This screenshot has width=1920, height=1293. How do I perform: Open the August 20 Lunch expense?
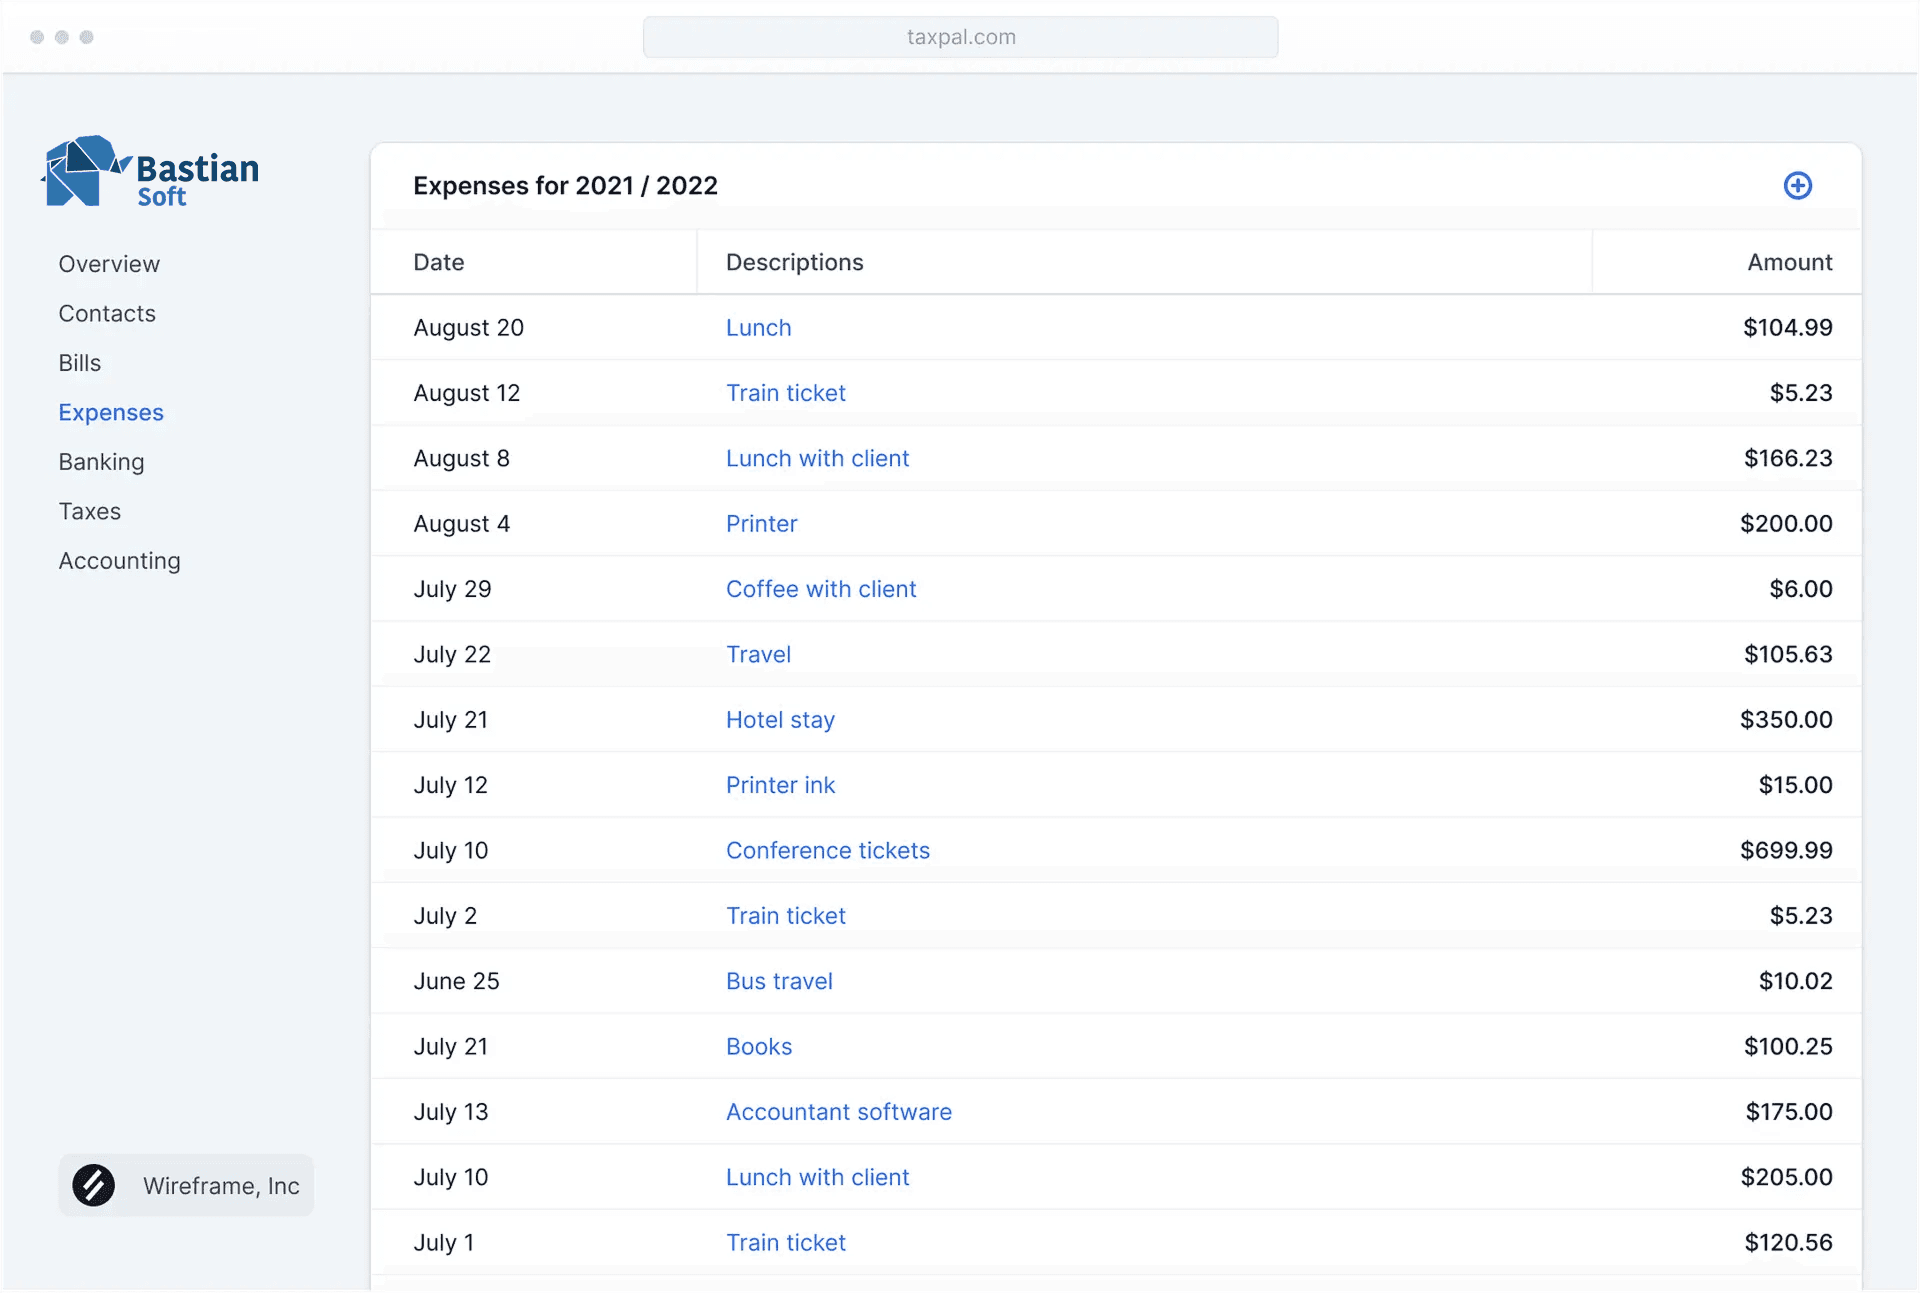tap(758, 328)
